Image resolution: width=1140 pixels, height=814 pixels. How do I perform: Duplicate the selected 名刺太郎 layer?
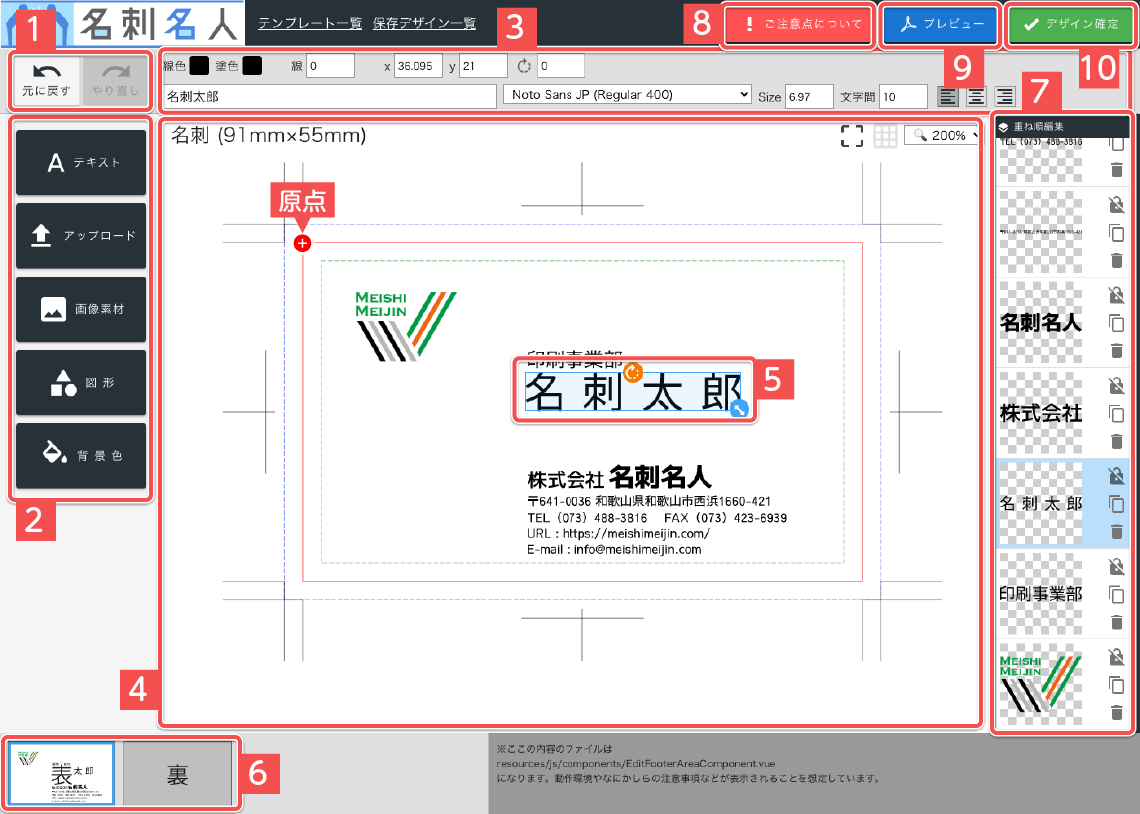click(1116, 504)
